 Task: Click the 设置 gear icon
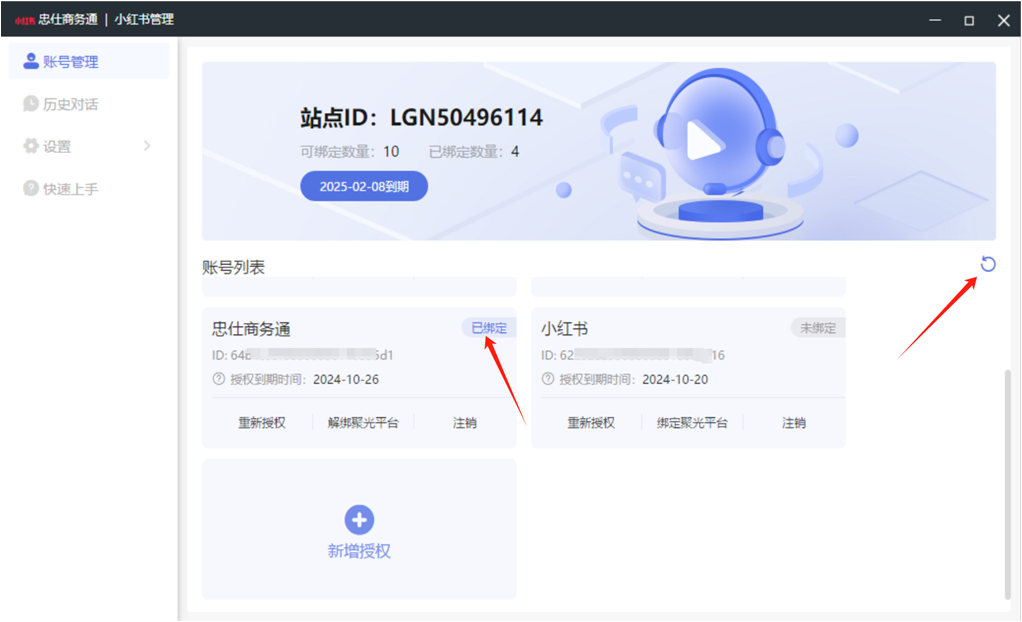pyautogui.click(x=31, y=146)
